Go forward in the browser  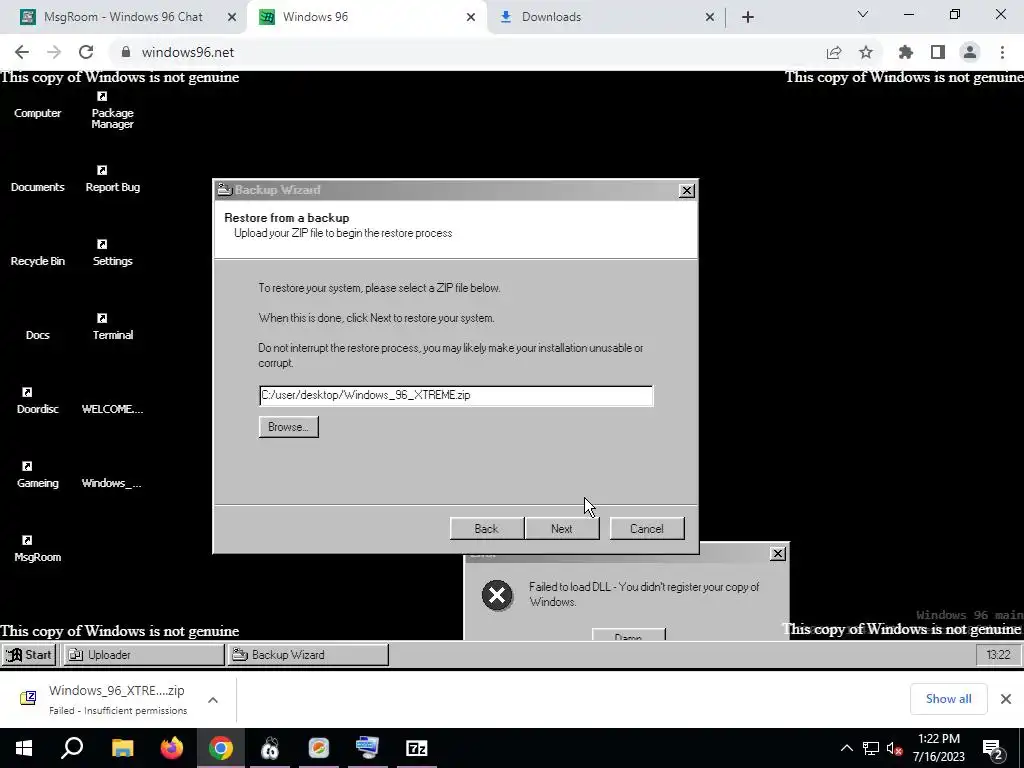pos(54,52)
